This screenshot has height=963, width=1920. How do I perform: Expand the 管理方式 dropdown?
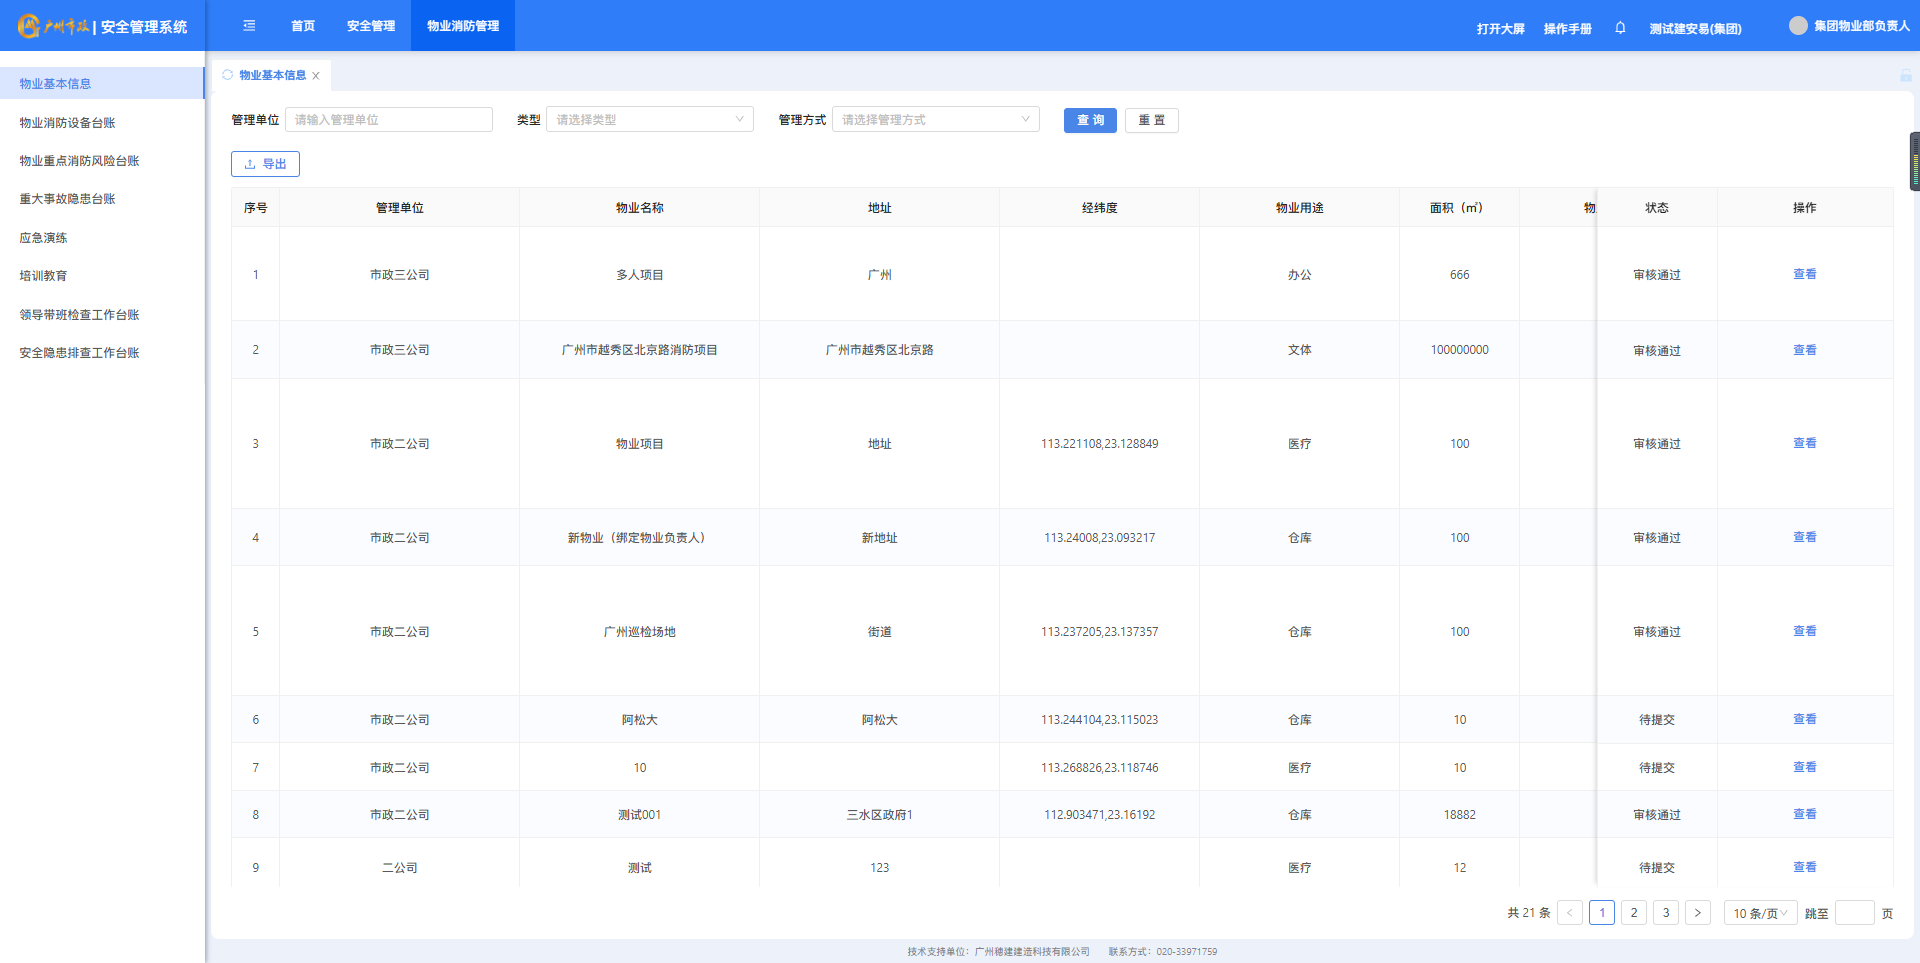point(935,120)
